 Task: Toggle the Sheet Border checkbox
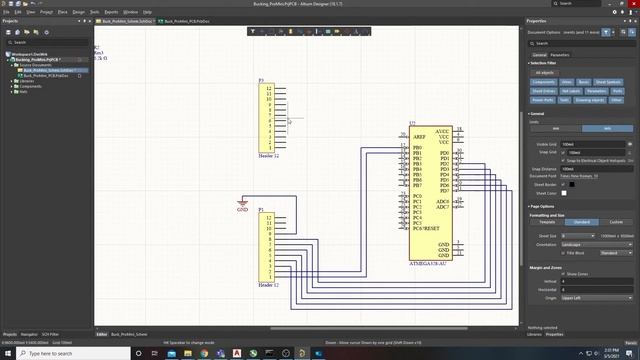563,184
